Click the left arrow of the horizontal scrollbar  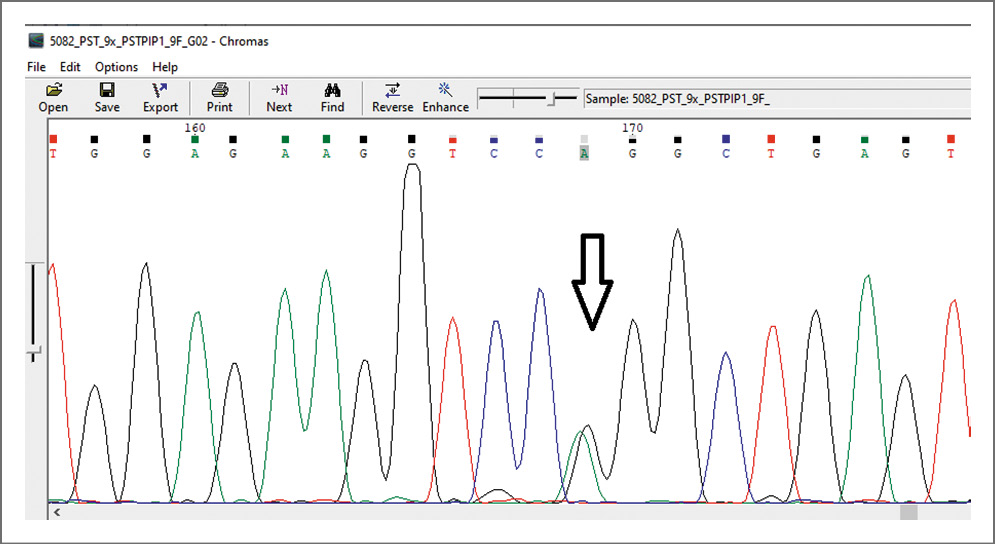click(x=57, y=512)
